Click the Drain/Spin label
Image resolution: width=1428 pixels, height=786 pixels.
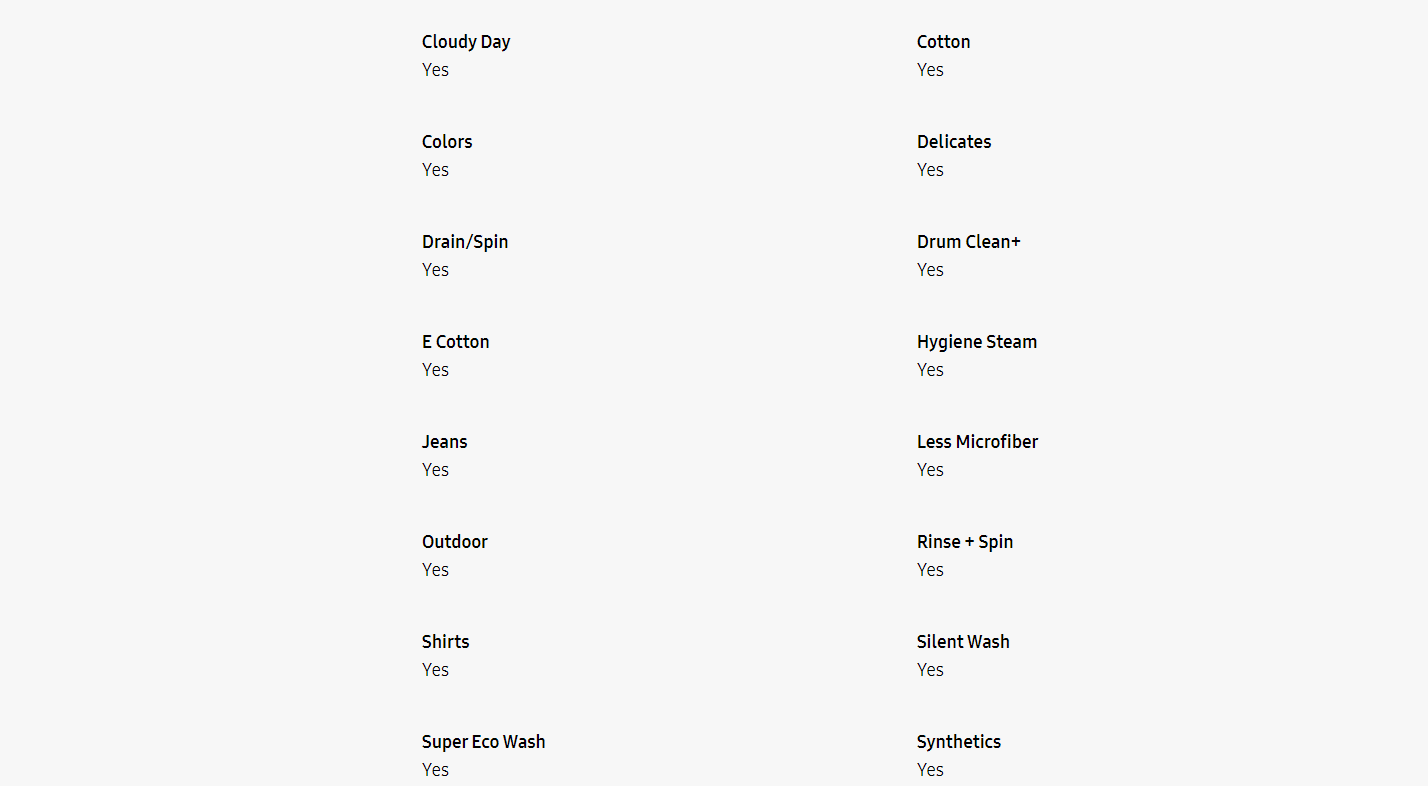coord(465,242)
